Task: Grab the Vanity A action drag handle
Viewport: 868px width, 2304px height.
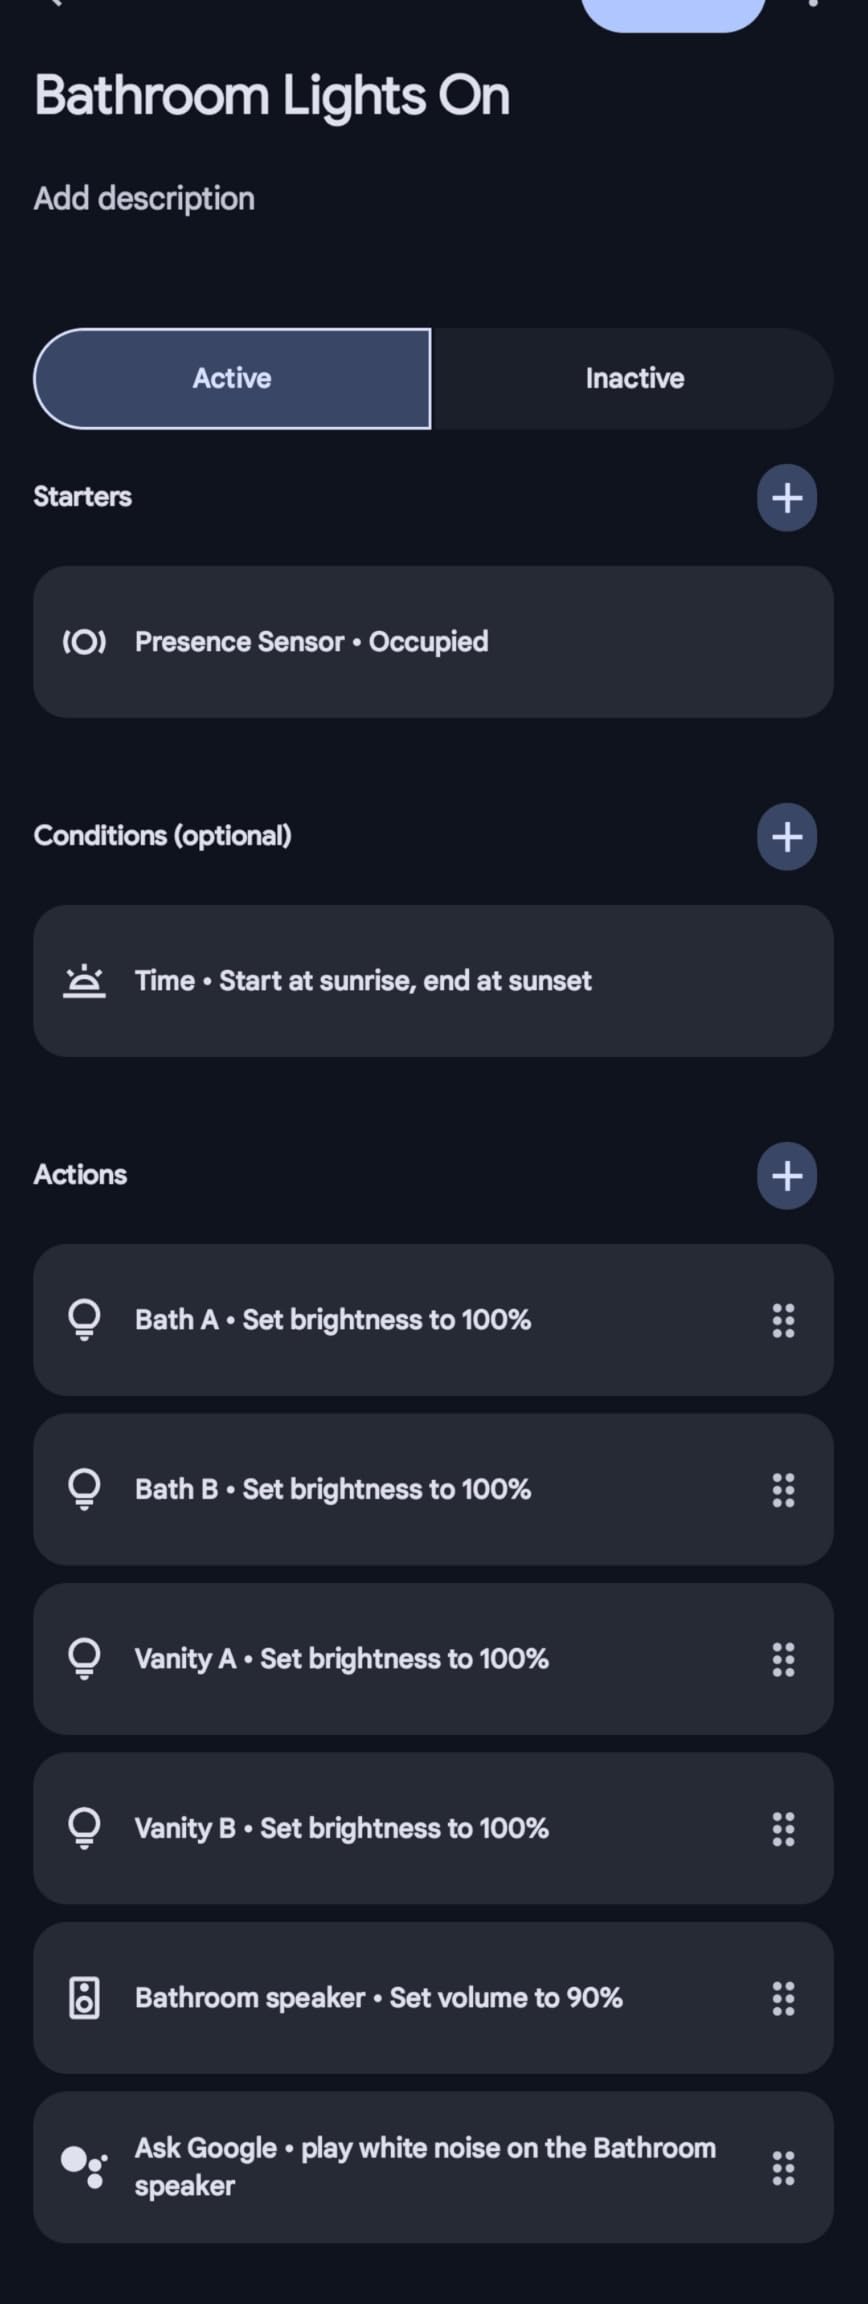Action: point(783,1659)
